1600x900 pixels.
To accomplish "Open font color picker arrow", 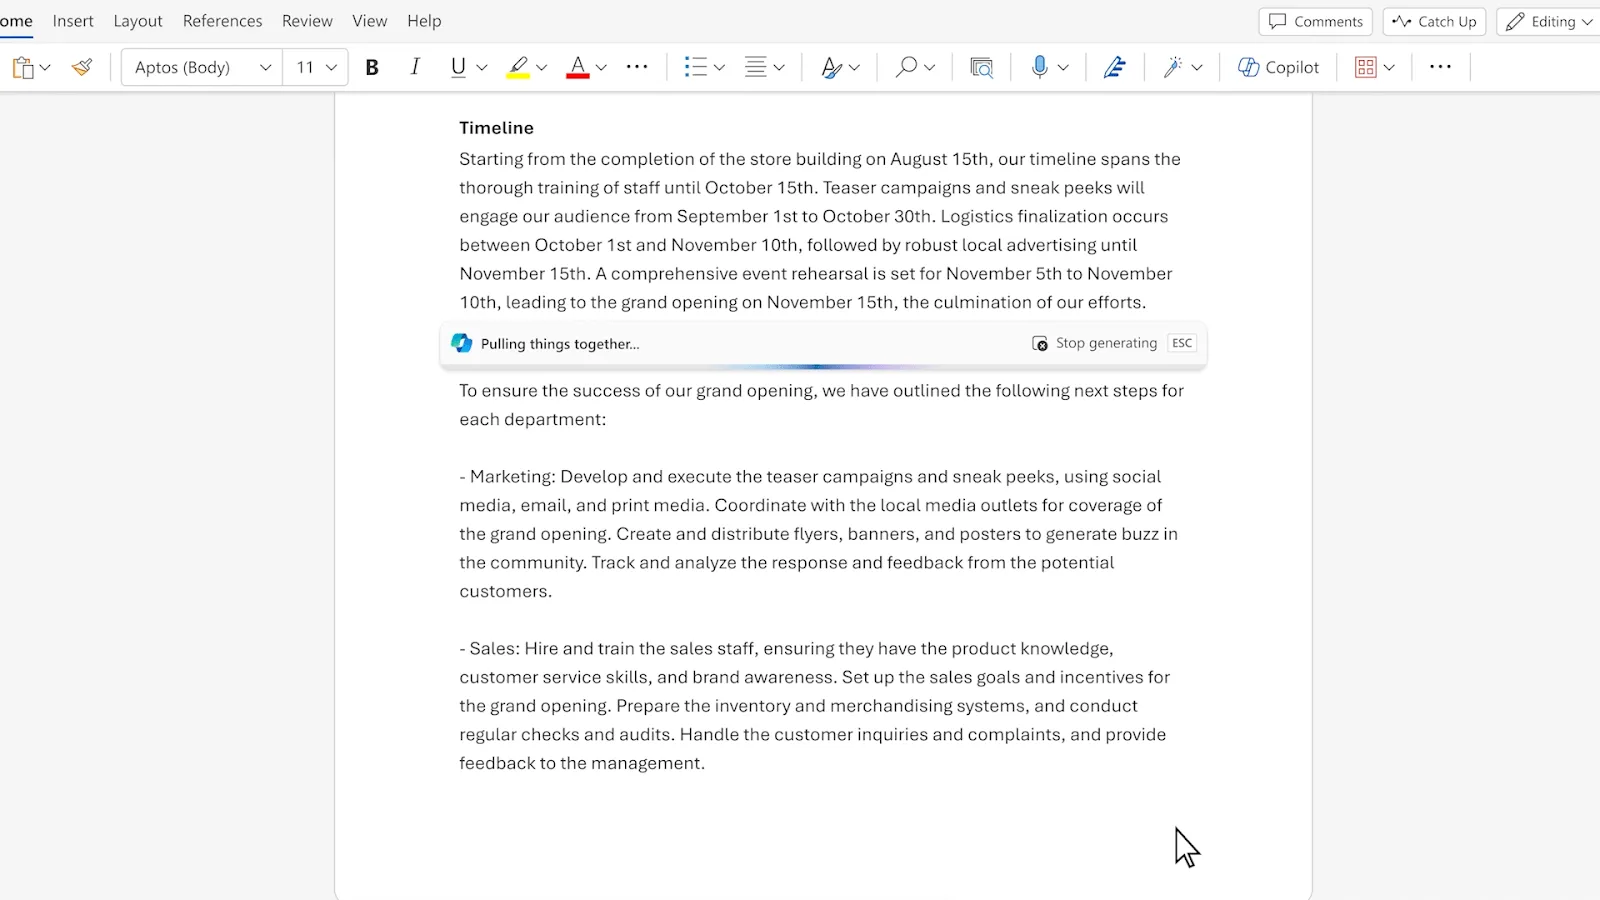I will pyautogui.click(x=602, y=67).
